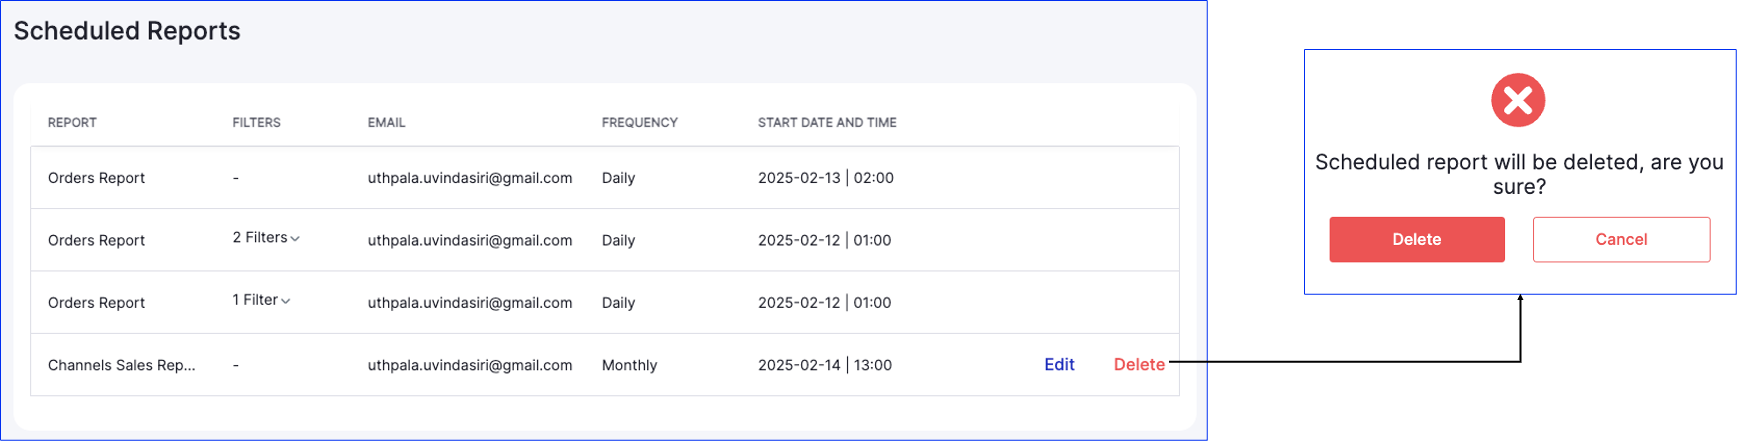Open the first Orders Report row
The width and height of the screenshot is (1737, 441).
[604, 178]
